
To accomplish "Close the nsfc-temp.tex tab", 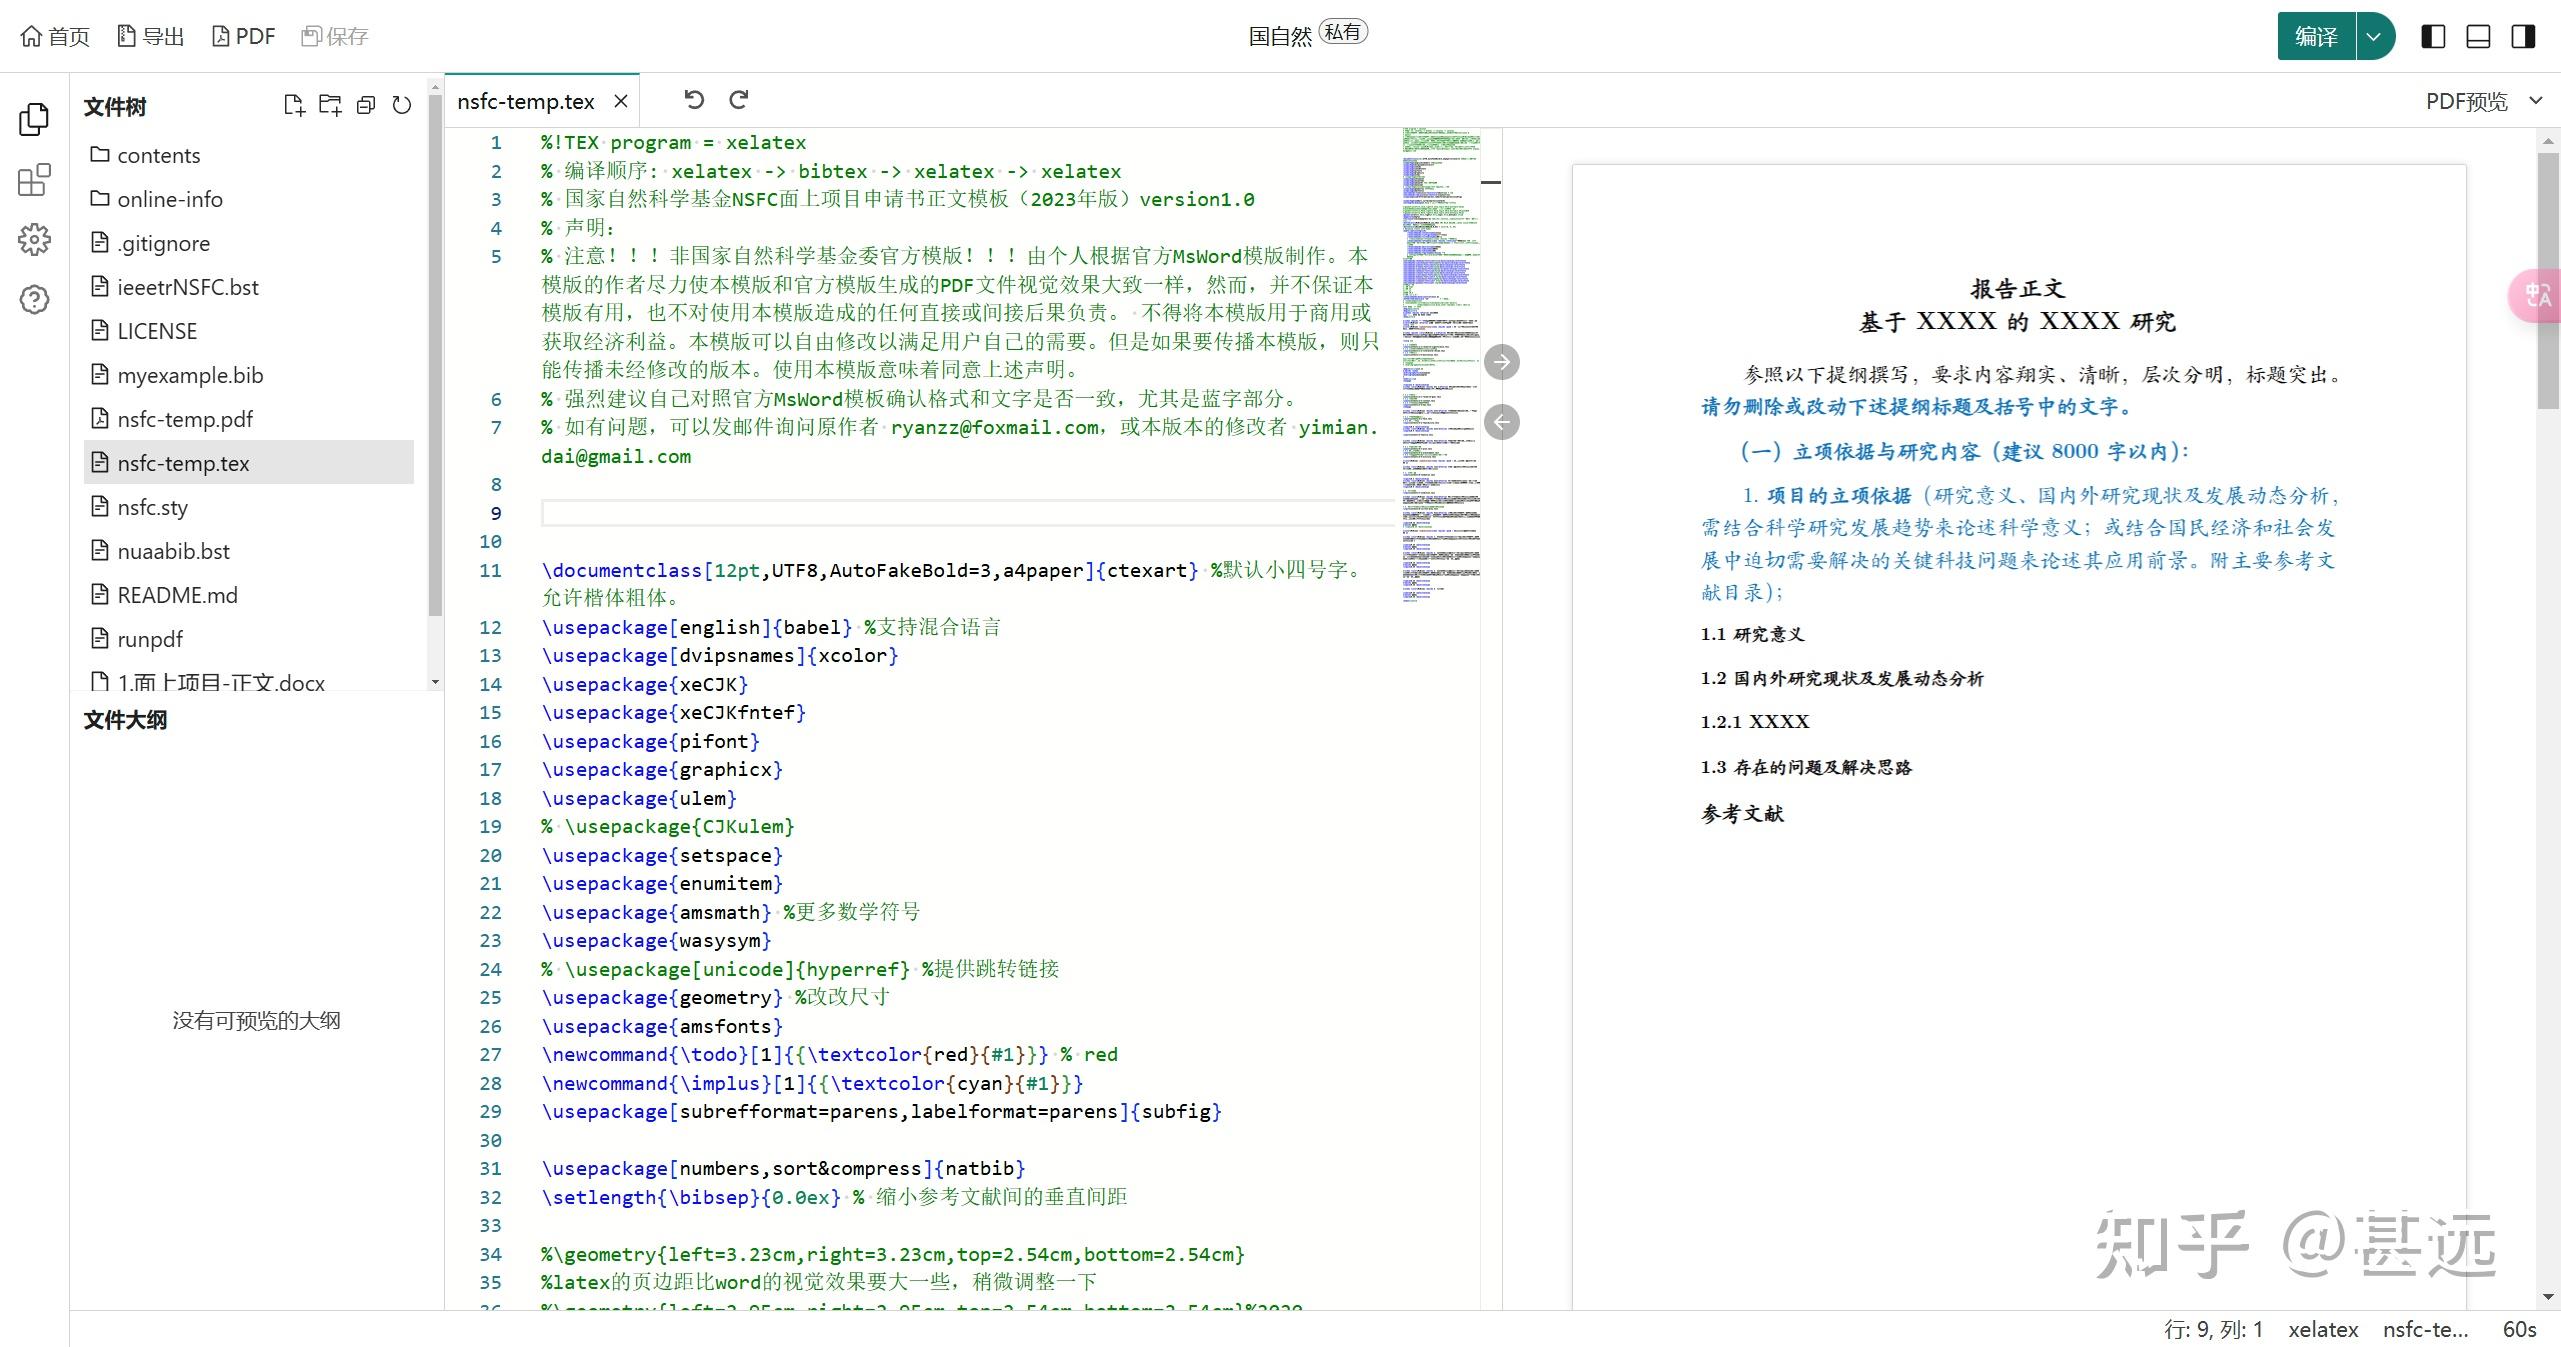I will tap(621, 101).
